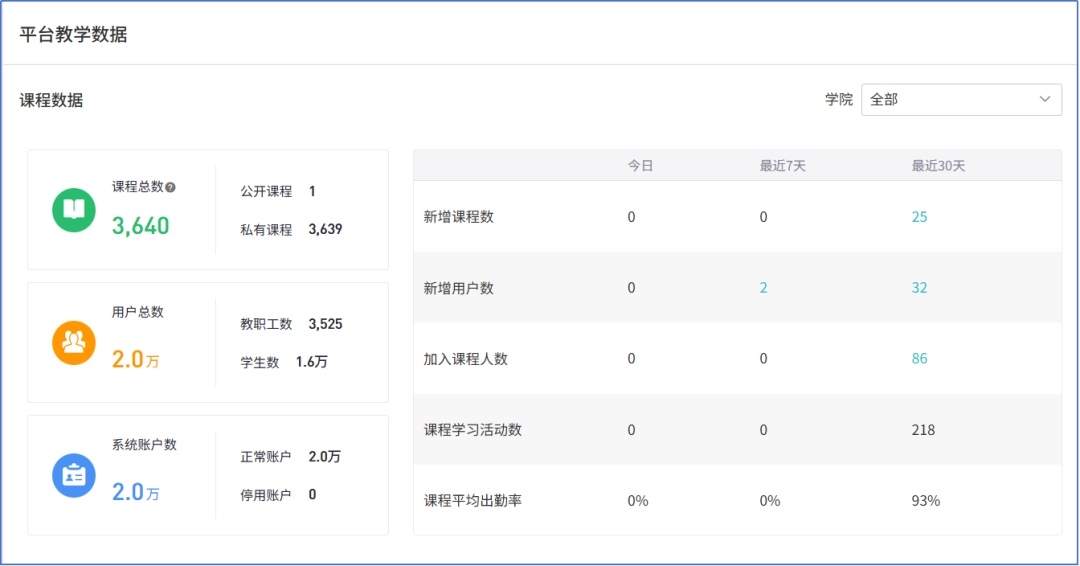Click the help question mark beside 课程总数

coord(171,187)
